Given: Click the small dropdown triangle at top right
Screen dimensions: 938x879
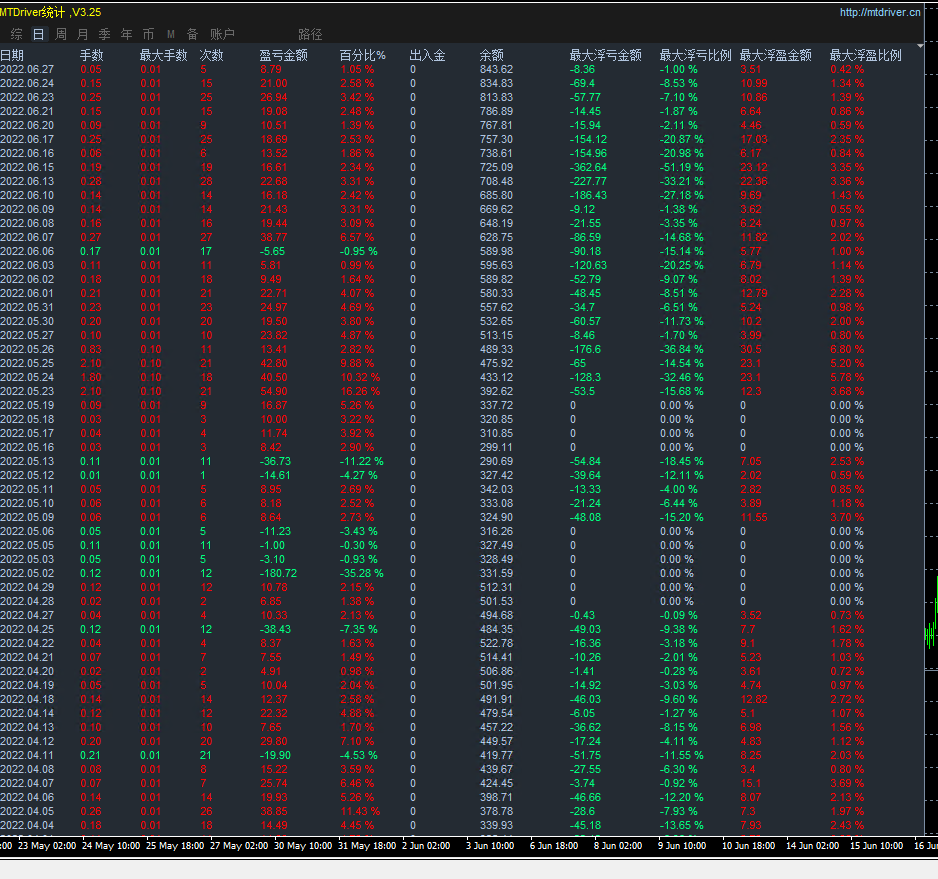Looking at the screenshot, I should (920, 45).
